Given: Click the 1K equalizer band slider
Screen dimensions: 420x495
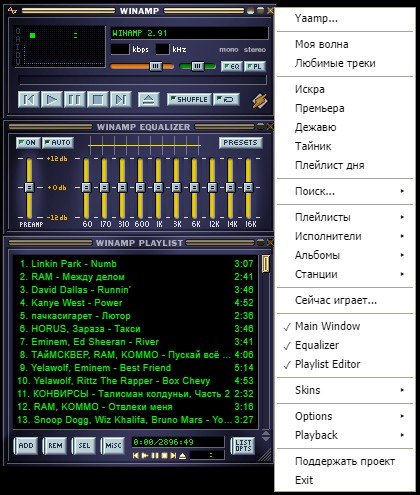Looking at the screenshot, I should tap(158, 188).
